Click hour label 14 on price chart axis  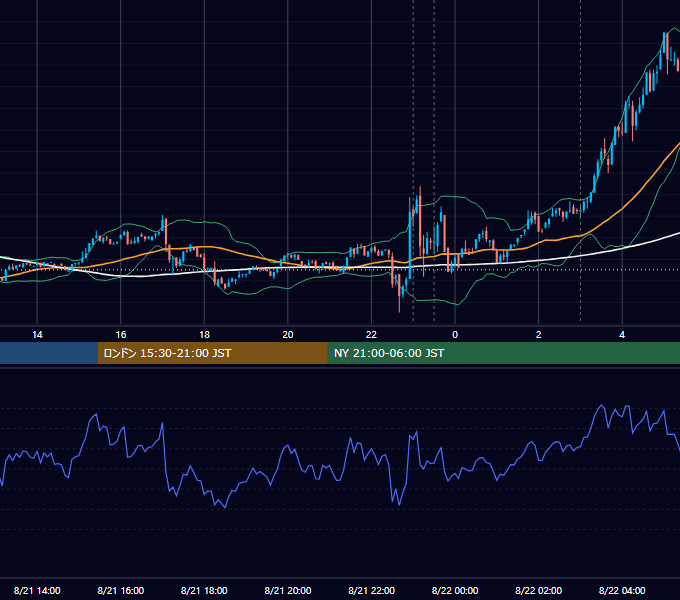click(x=37, y=335)
